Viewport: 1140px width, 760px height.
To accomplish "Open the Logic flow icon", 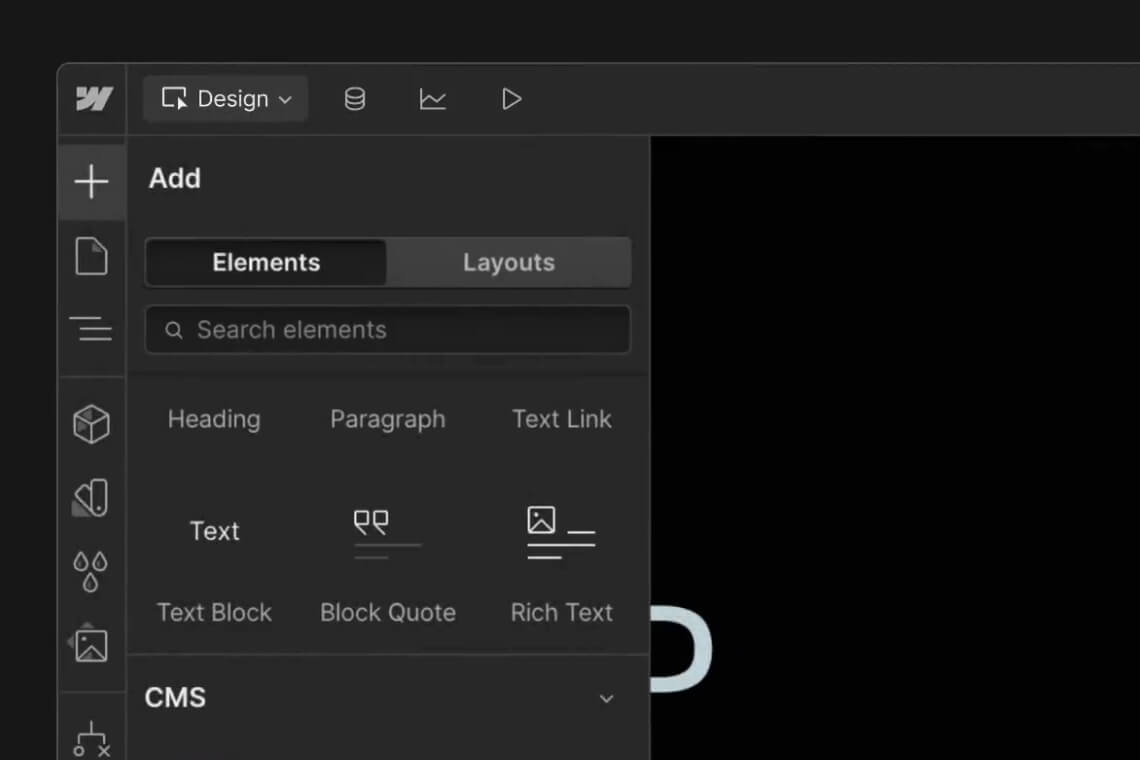I will [92, 740].
